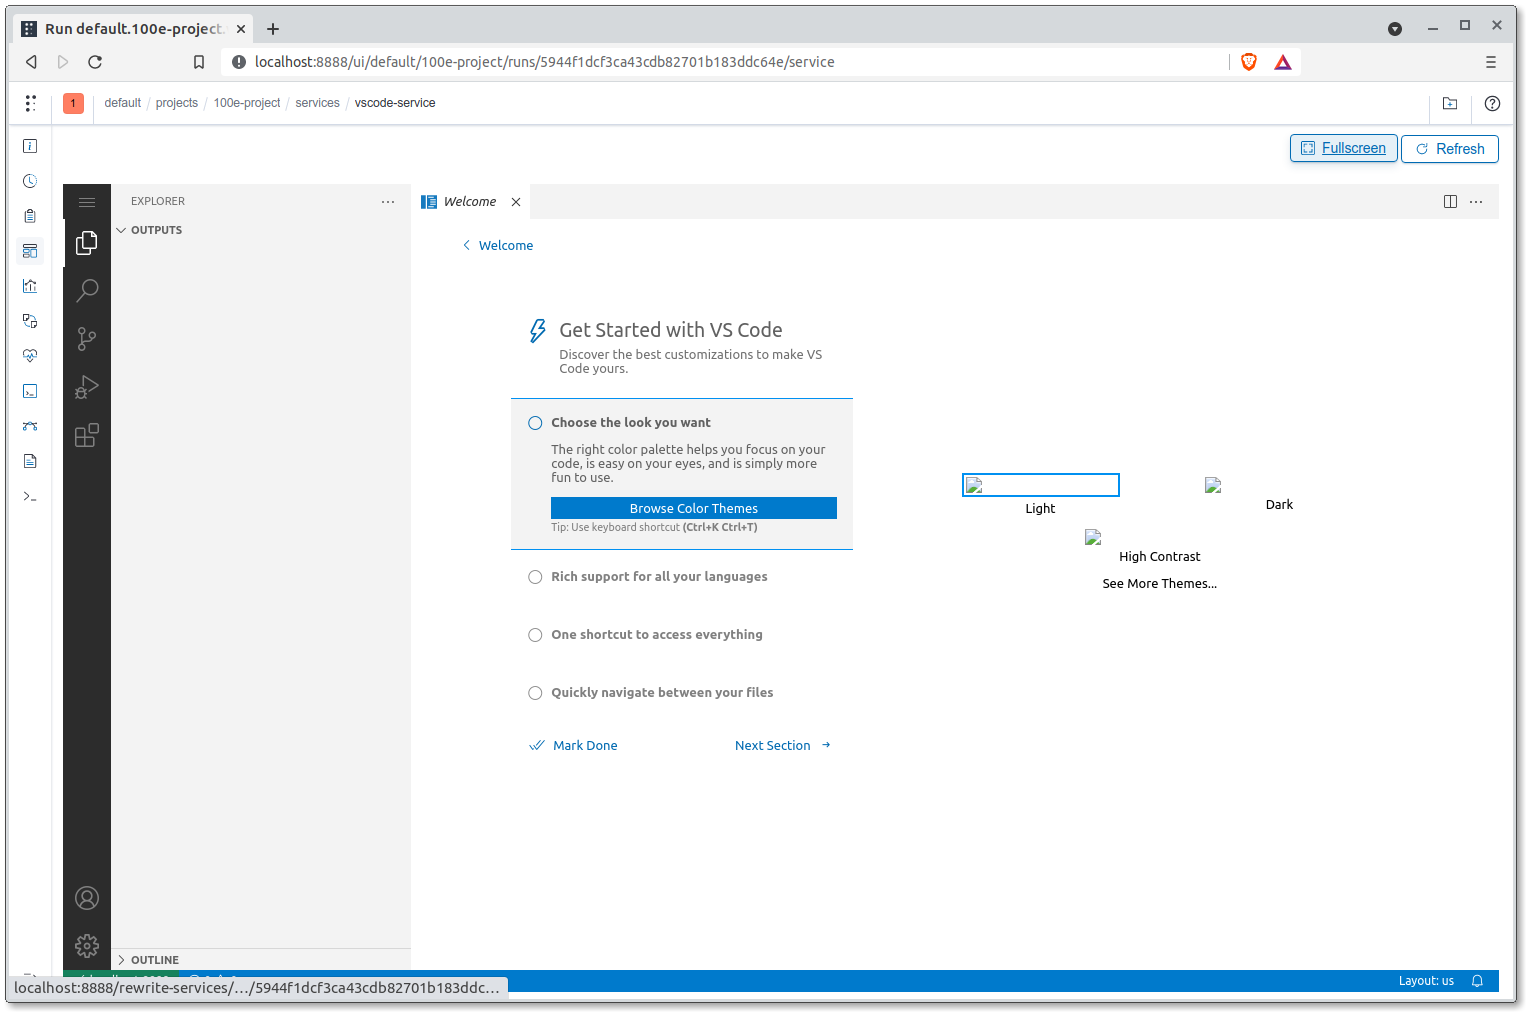Open the document file icon in sidebar
Viewport: 1526px width, 1012px height.
tap(30, 461)
